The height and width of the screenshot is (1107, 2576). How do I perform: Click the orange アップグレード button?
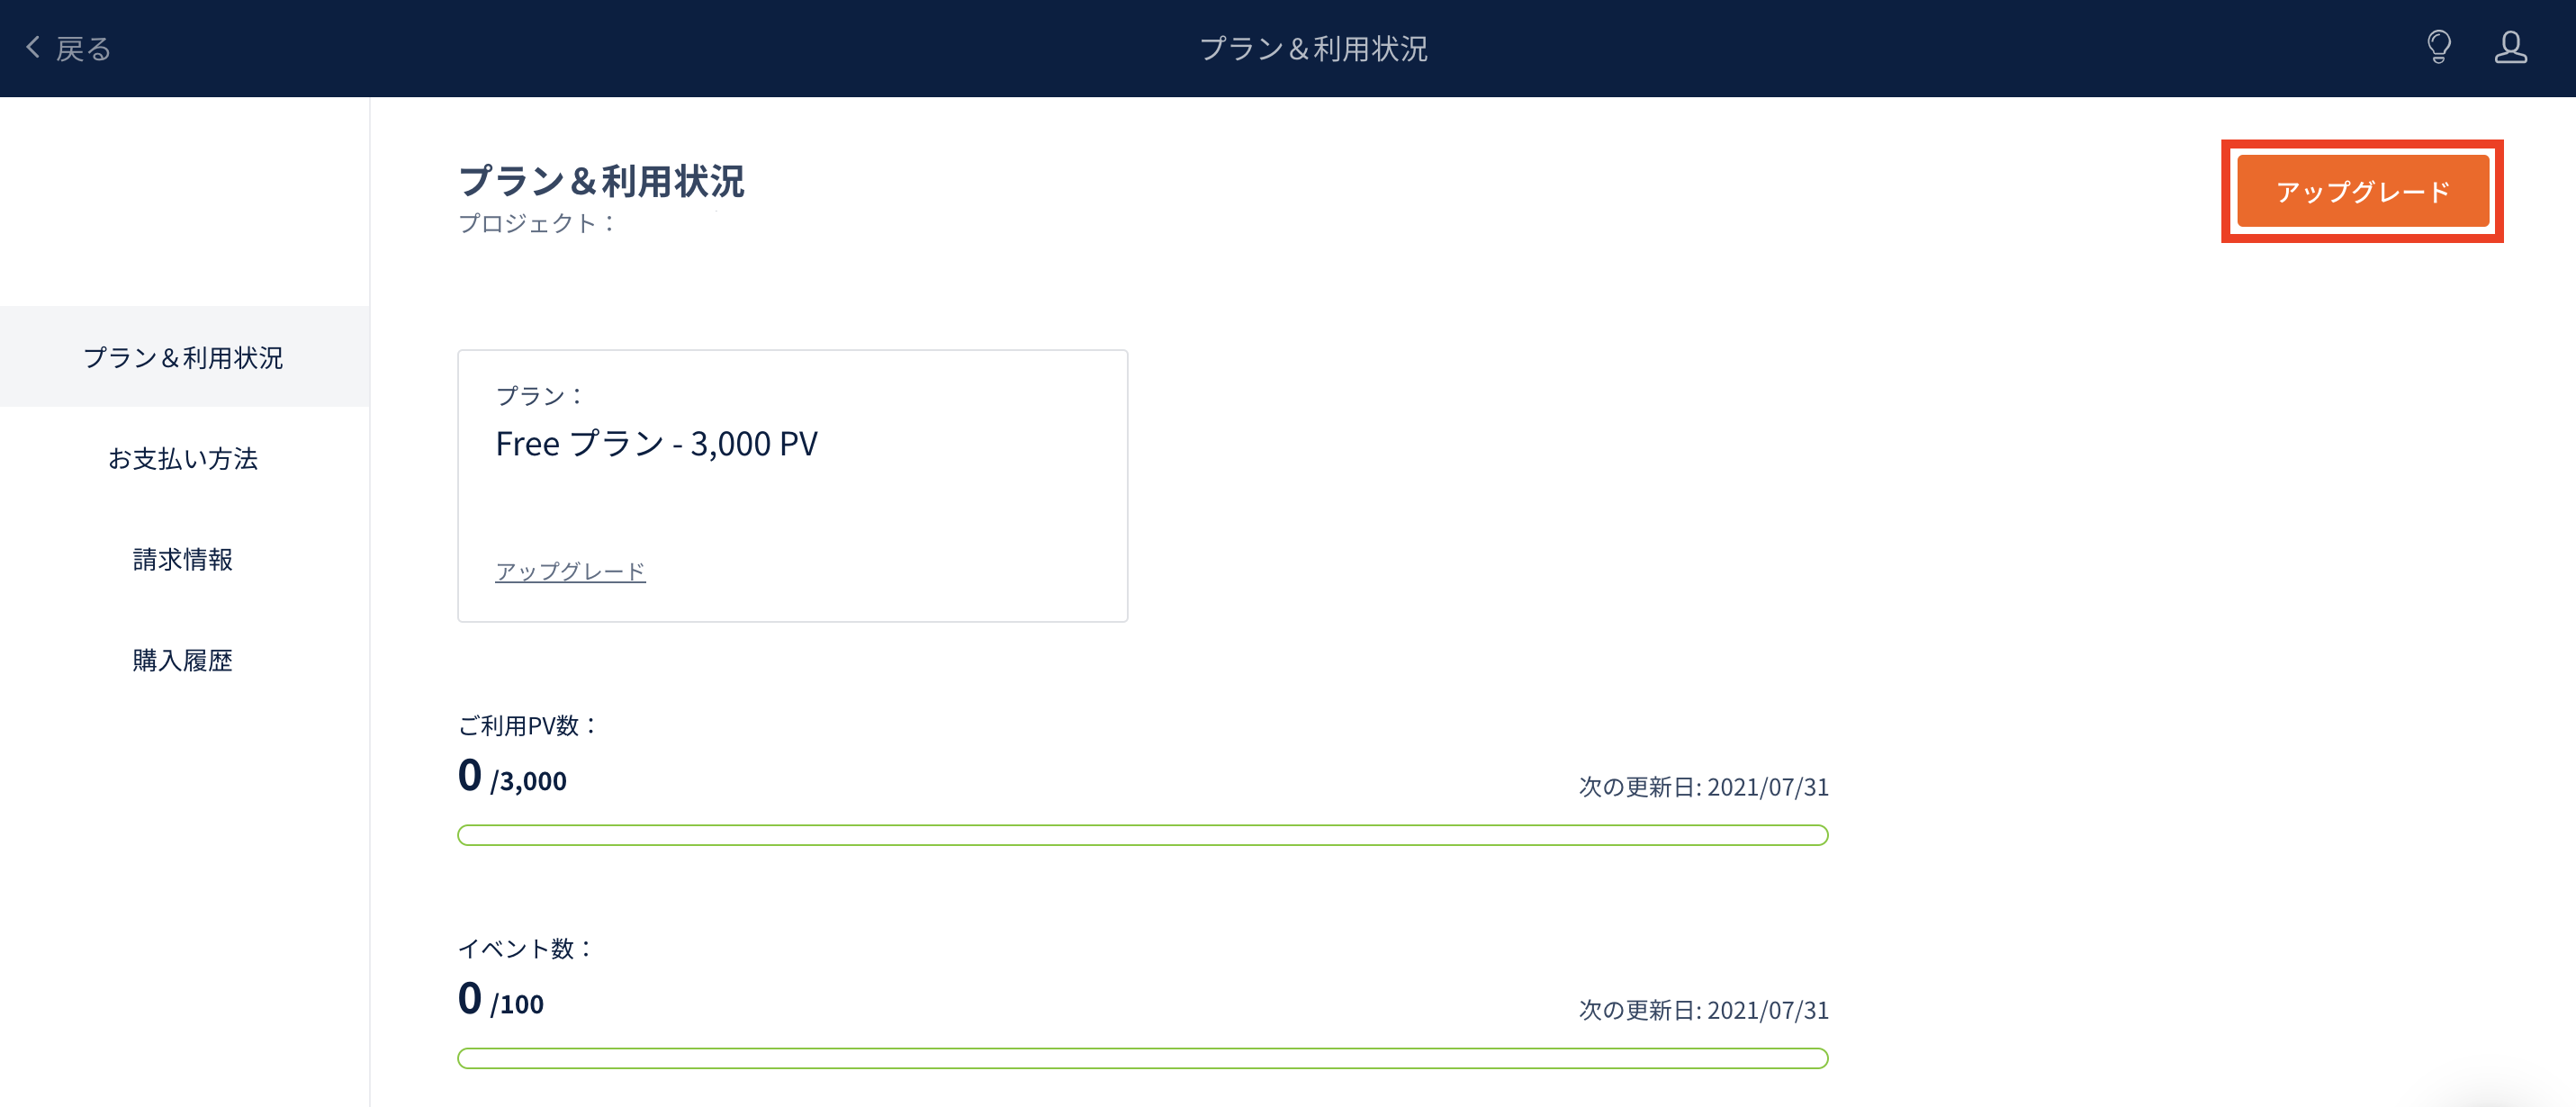(x=2362, y=191)
